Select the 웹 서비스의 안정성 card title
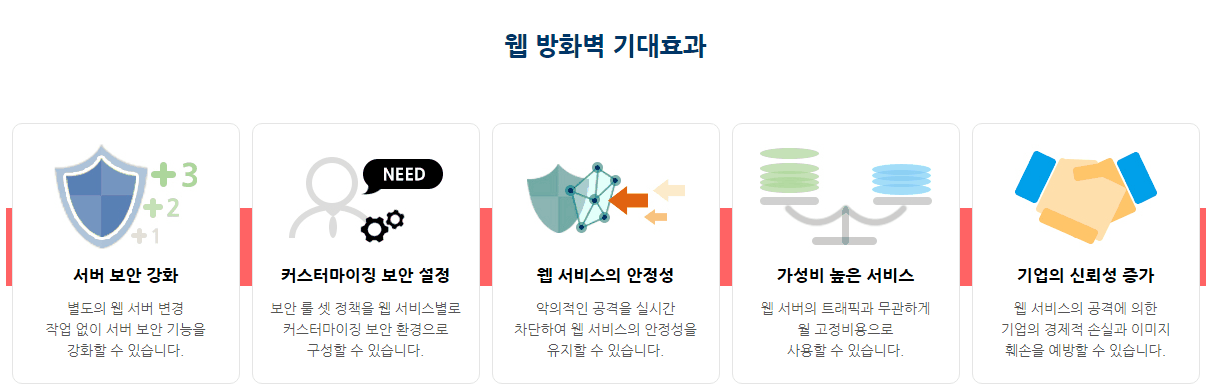This screenshot has width=1219, height=392. [x=606, y=274]
